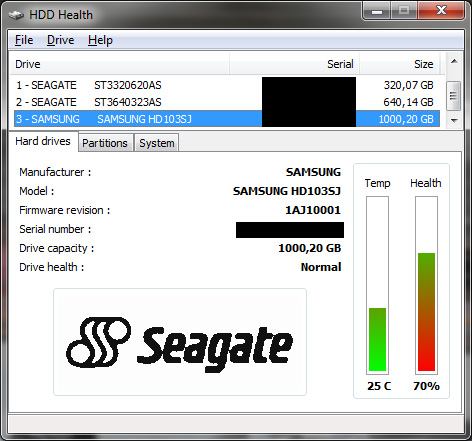Screen dimensions: 472x441
Task: Click the HDD Health title bar icon
Action: [x=17, y=15]
